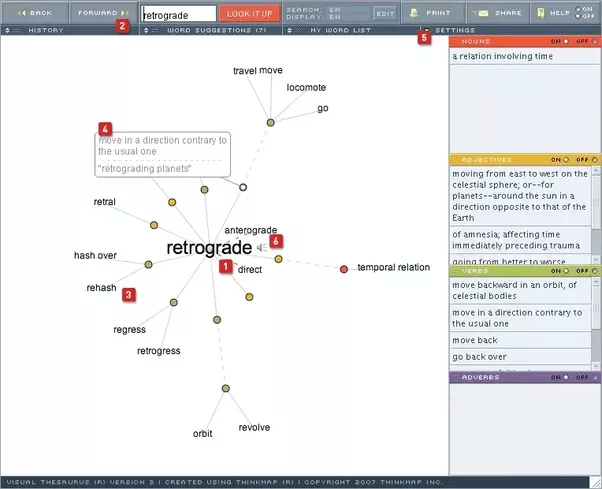Viewport: 602px width, 489px height.
Task: Click the word travel
Action: (245, 71)
